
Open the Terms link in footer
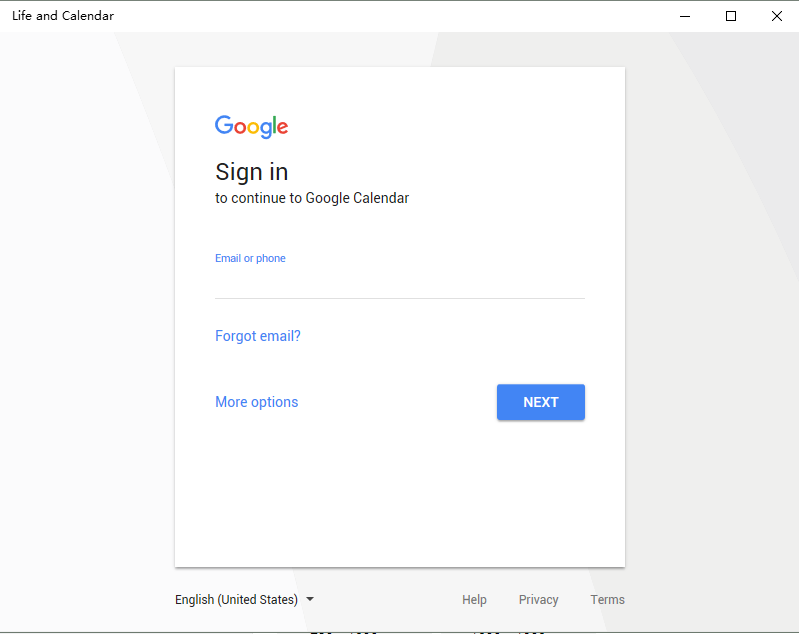coord(607,600)
